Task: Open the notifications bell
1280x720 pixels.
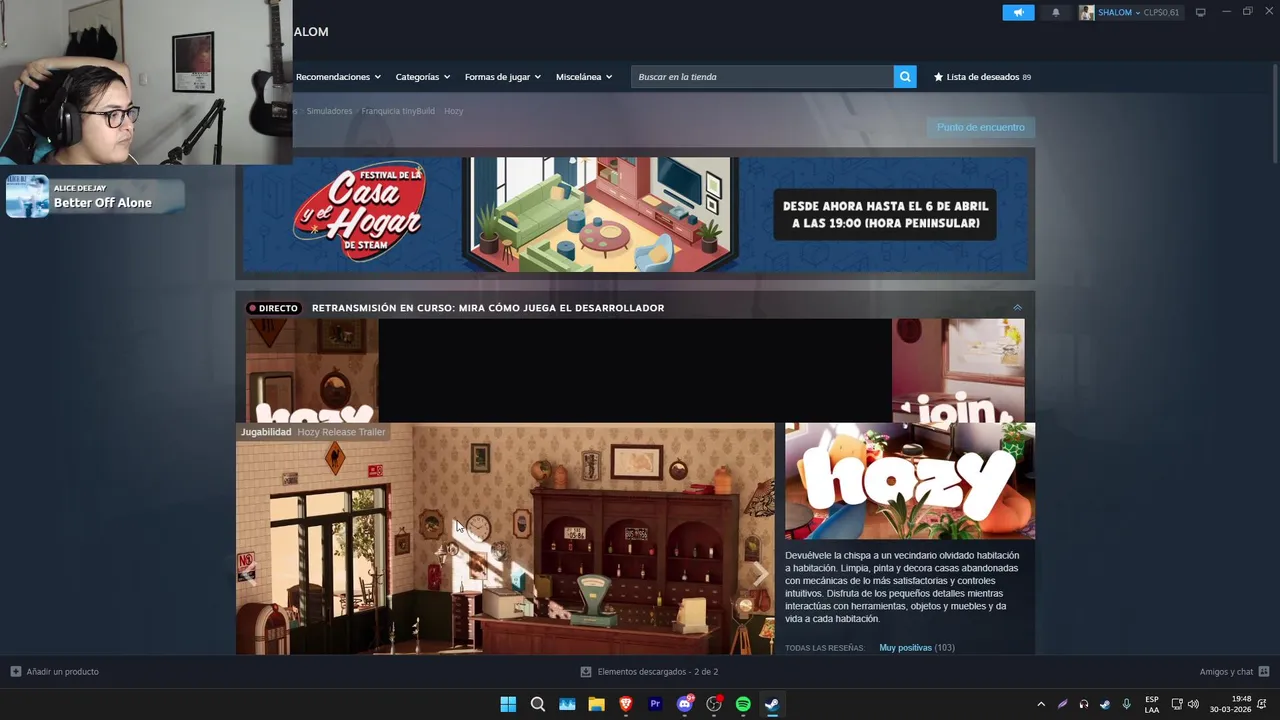Action: point(1056,12)
